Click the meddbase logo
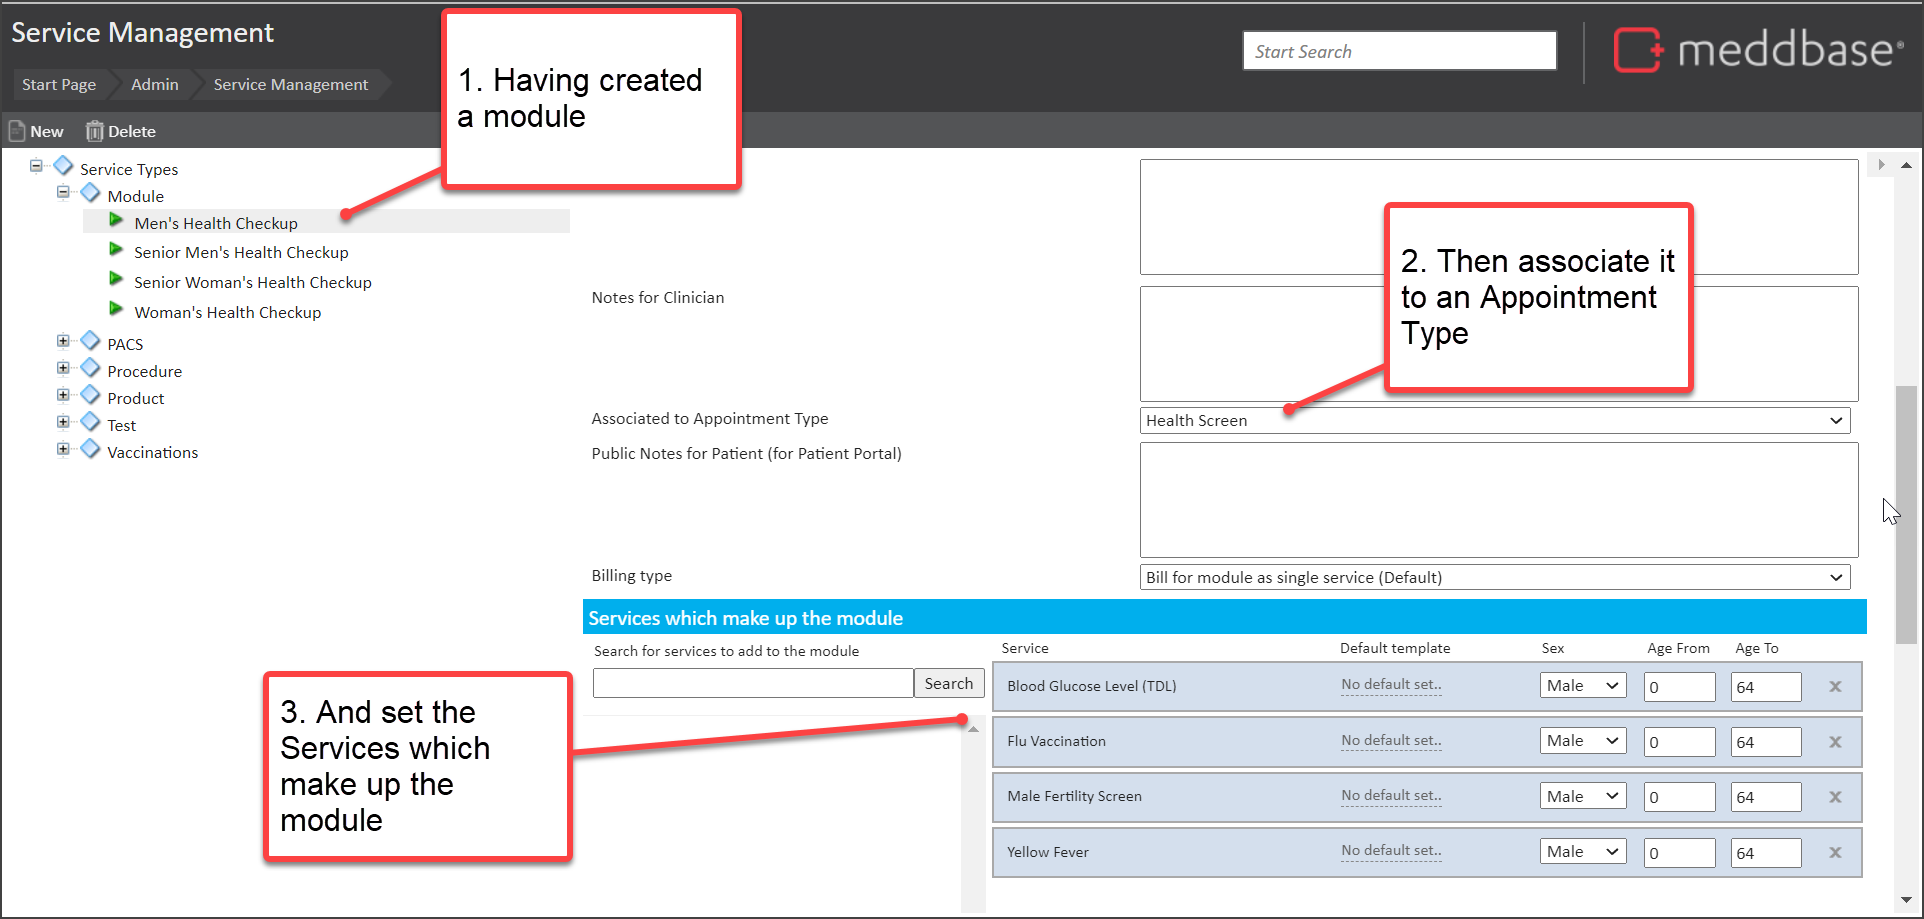The image size is (1924, 919). (x=1757, y=50)
